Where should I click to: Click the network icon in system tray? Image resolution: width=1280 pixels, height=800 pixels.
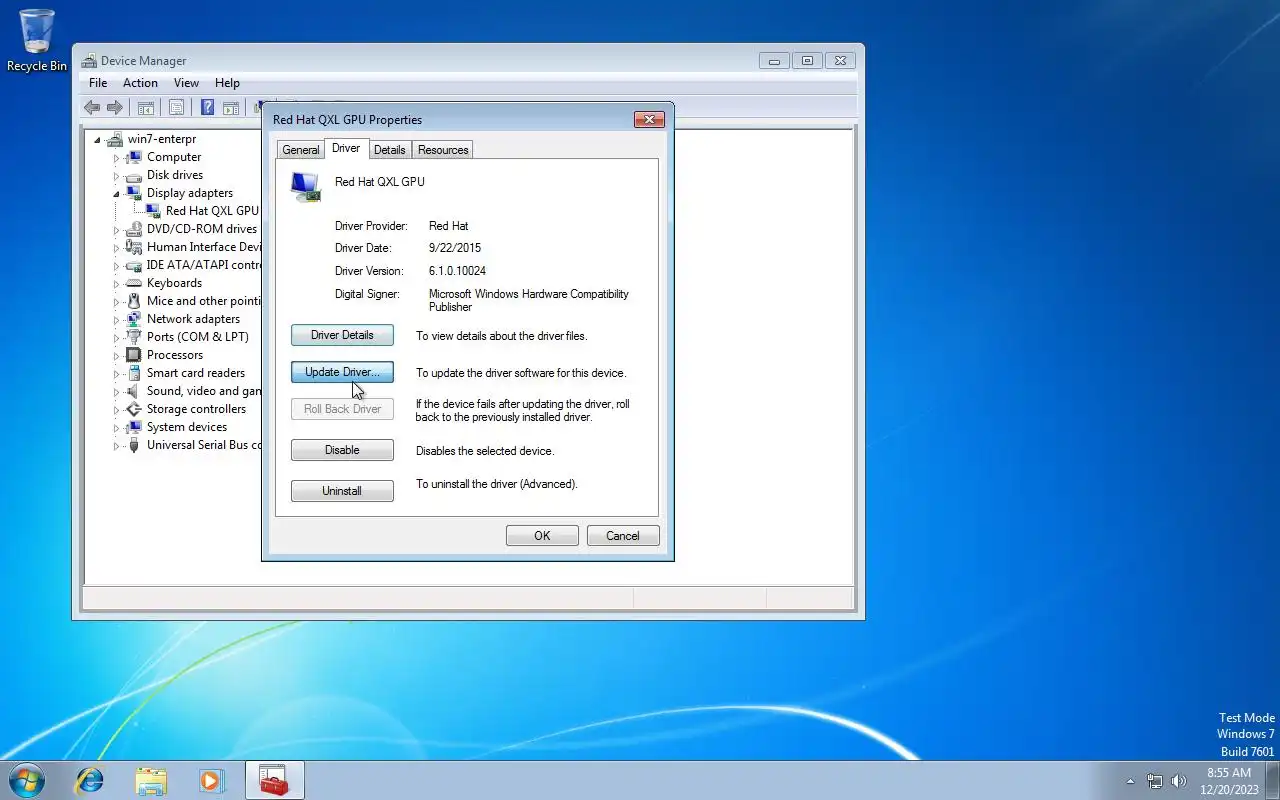(x=1155, y=781)
